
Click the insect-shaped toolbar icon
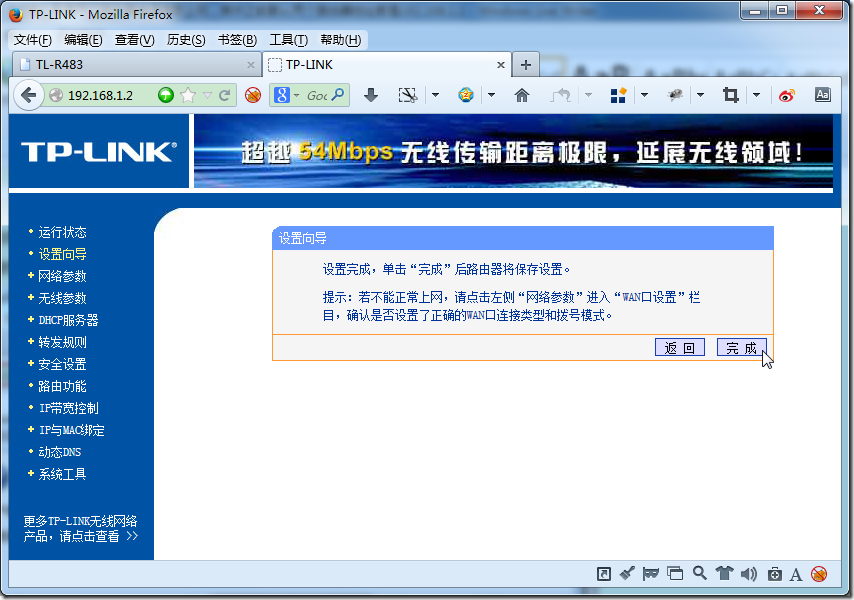click(675, 95)
